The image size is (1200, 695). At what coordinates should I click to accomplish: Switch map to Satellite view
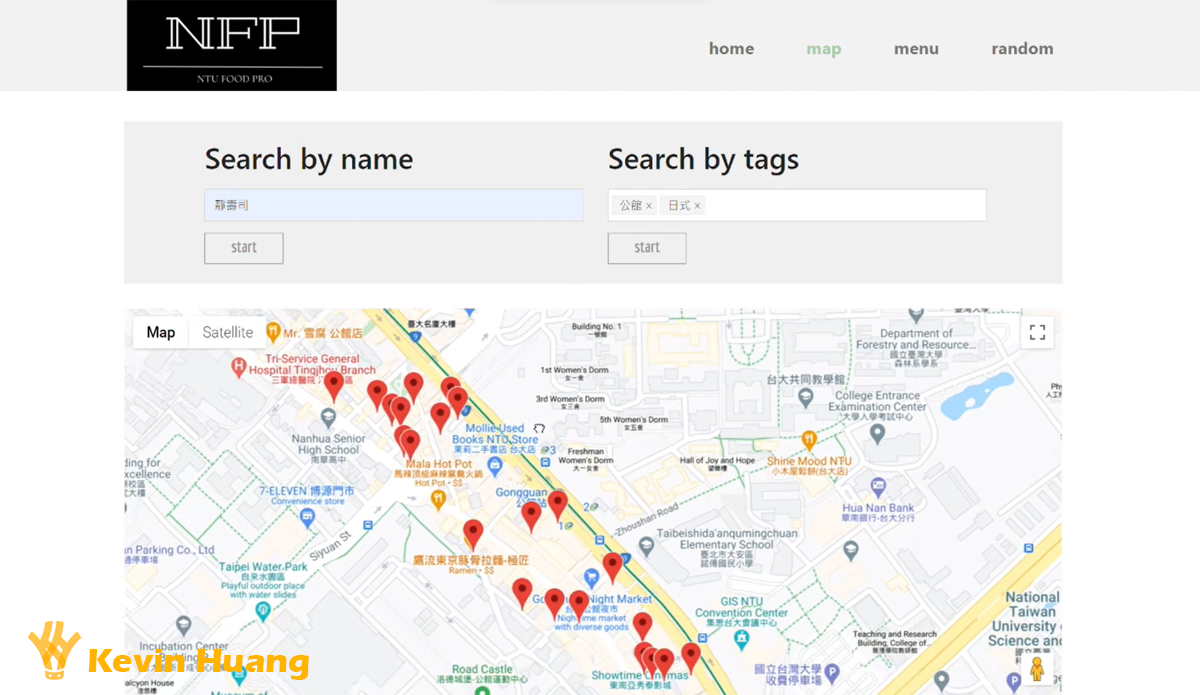(228, 333)
